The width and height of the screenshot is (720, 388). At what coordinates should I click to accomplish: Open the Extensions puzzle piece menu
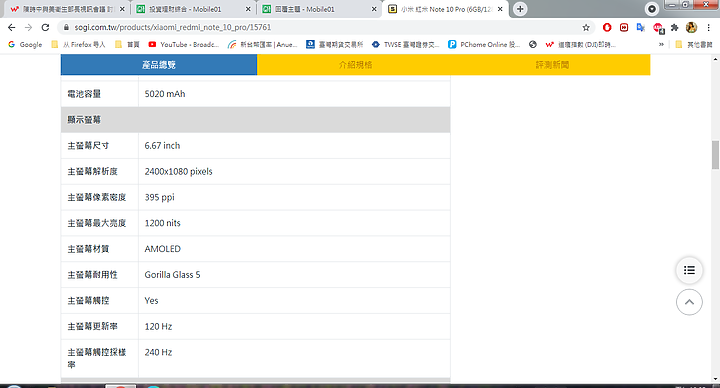675,28
